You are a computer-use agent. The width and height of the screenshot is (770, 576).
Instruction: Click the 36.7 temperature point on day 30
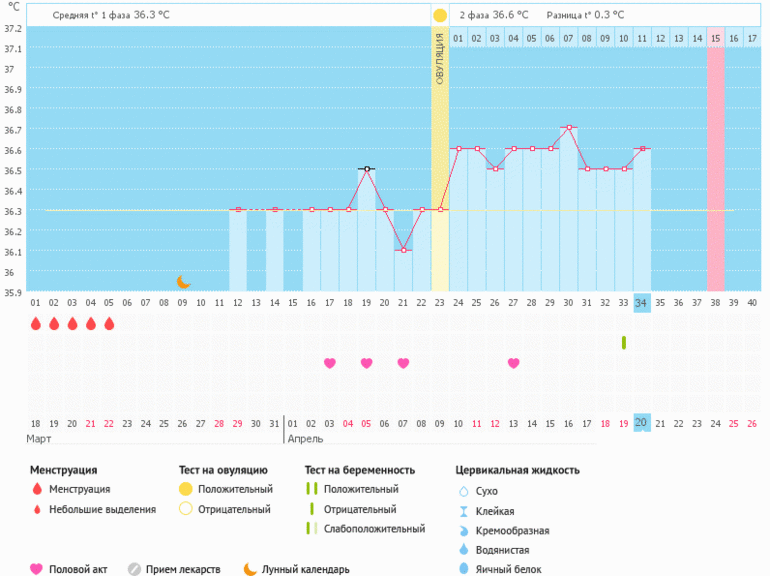568,128
